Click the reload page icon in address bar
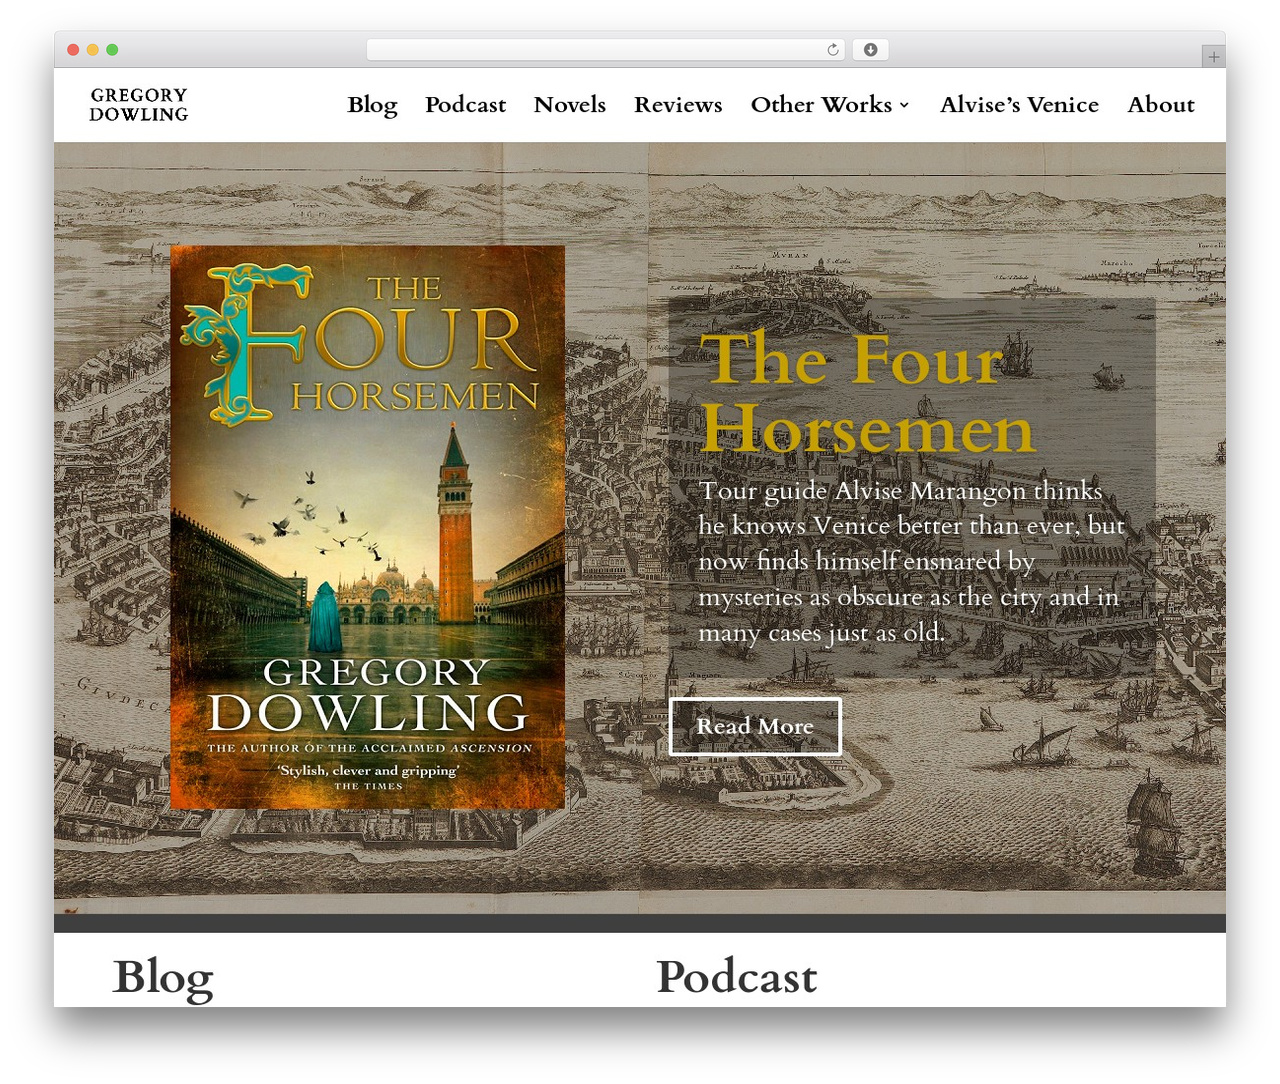This screenshot has height=1084, width=1280. 832,50
